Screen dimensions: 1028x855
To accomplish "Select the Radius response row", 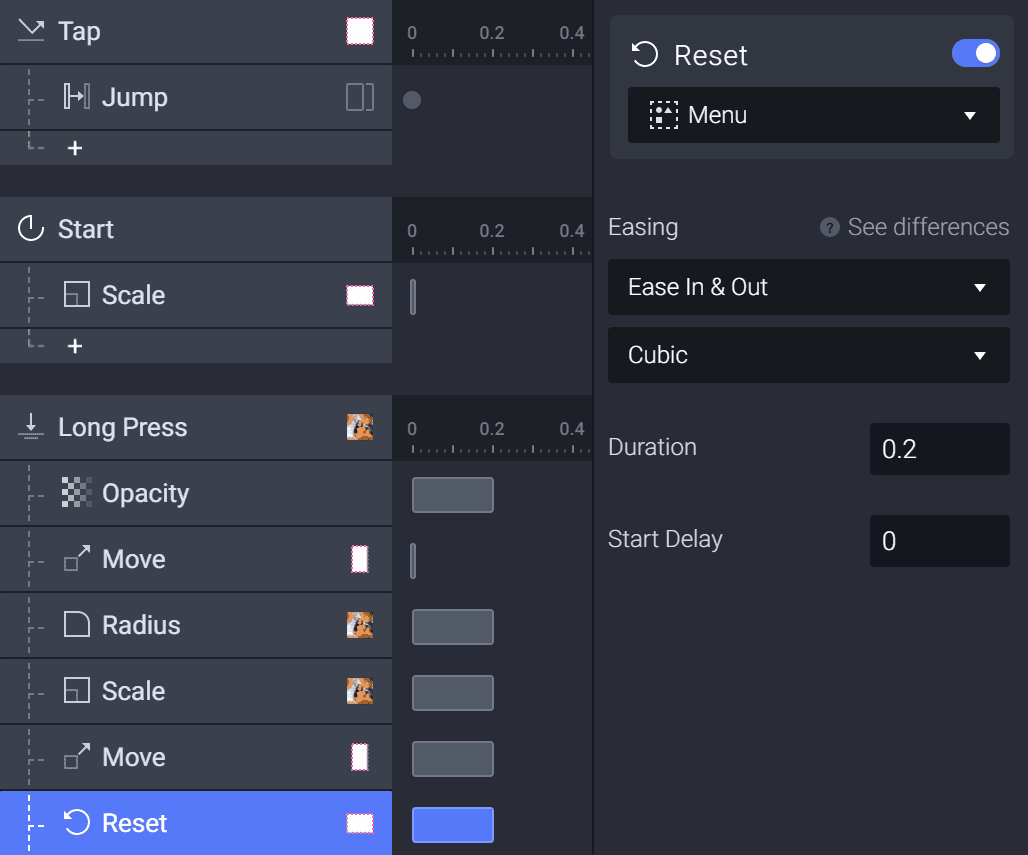I will tap(196, 625).
